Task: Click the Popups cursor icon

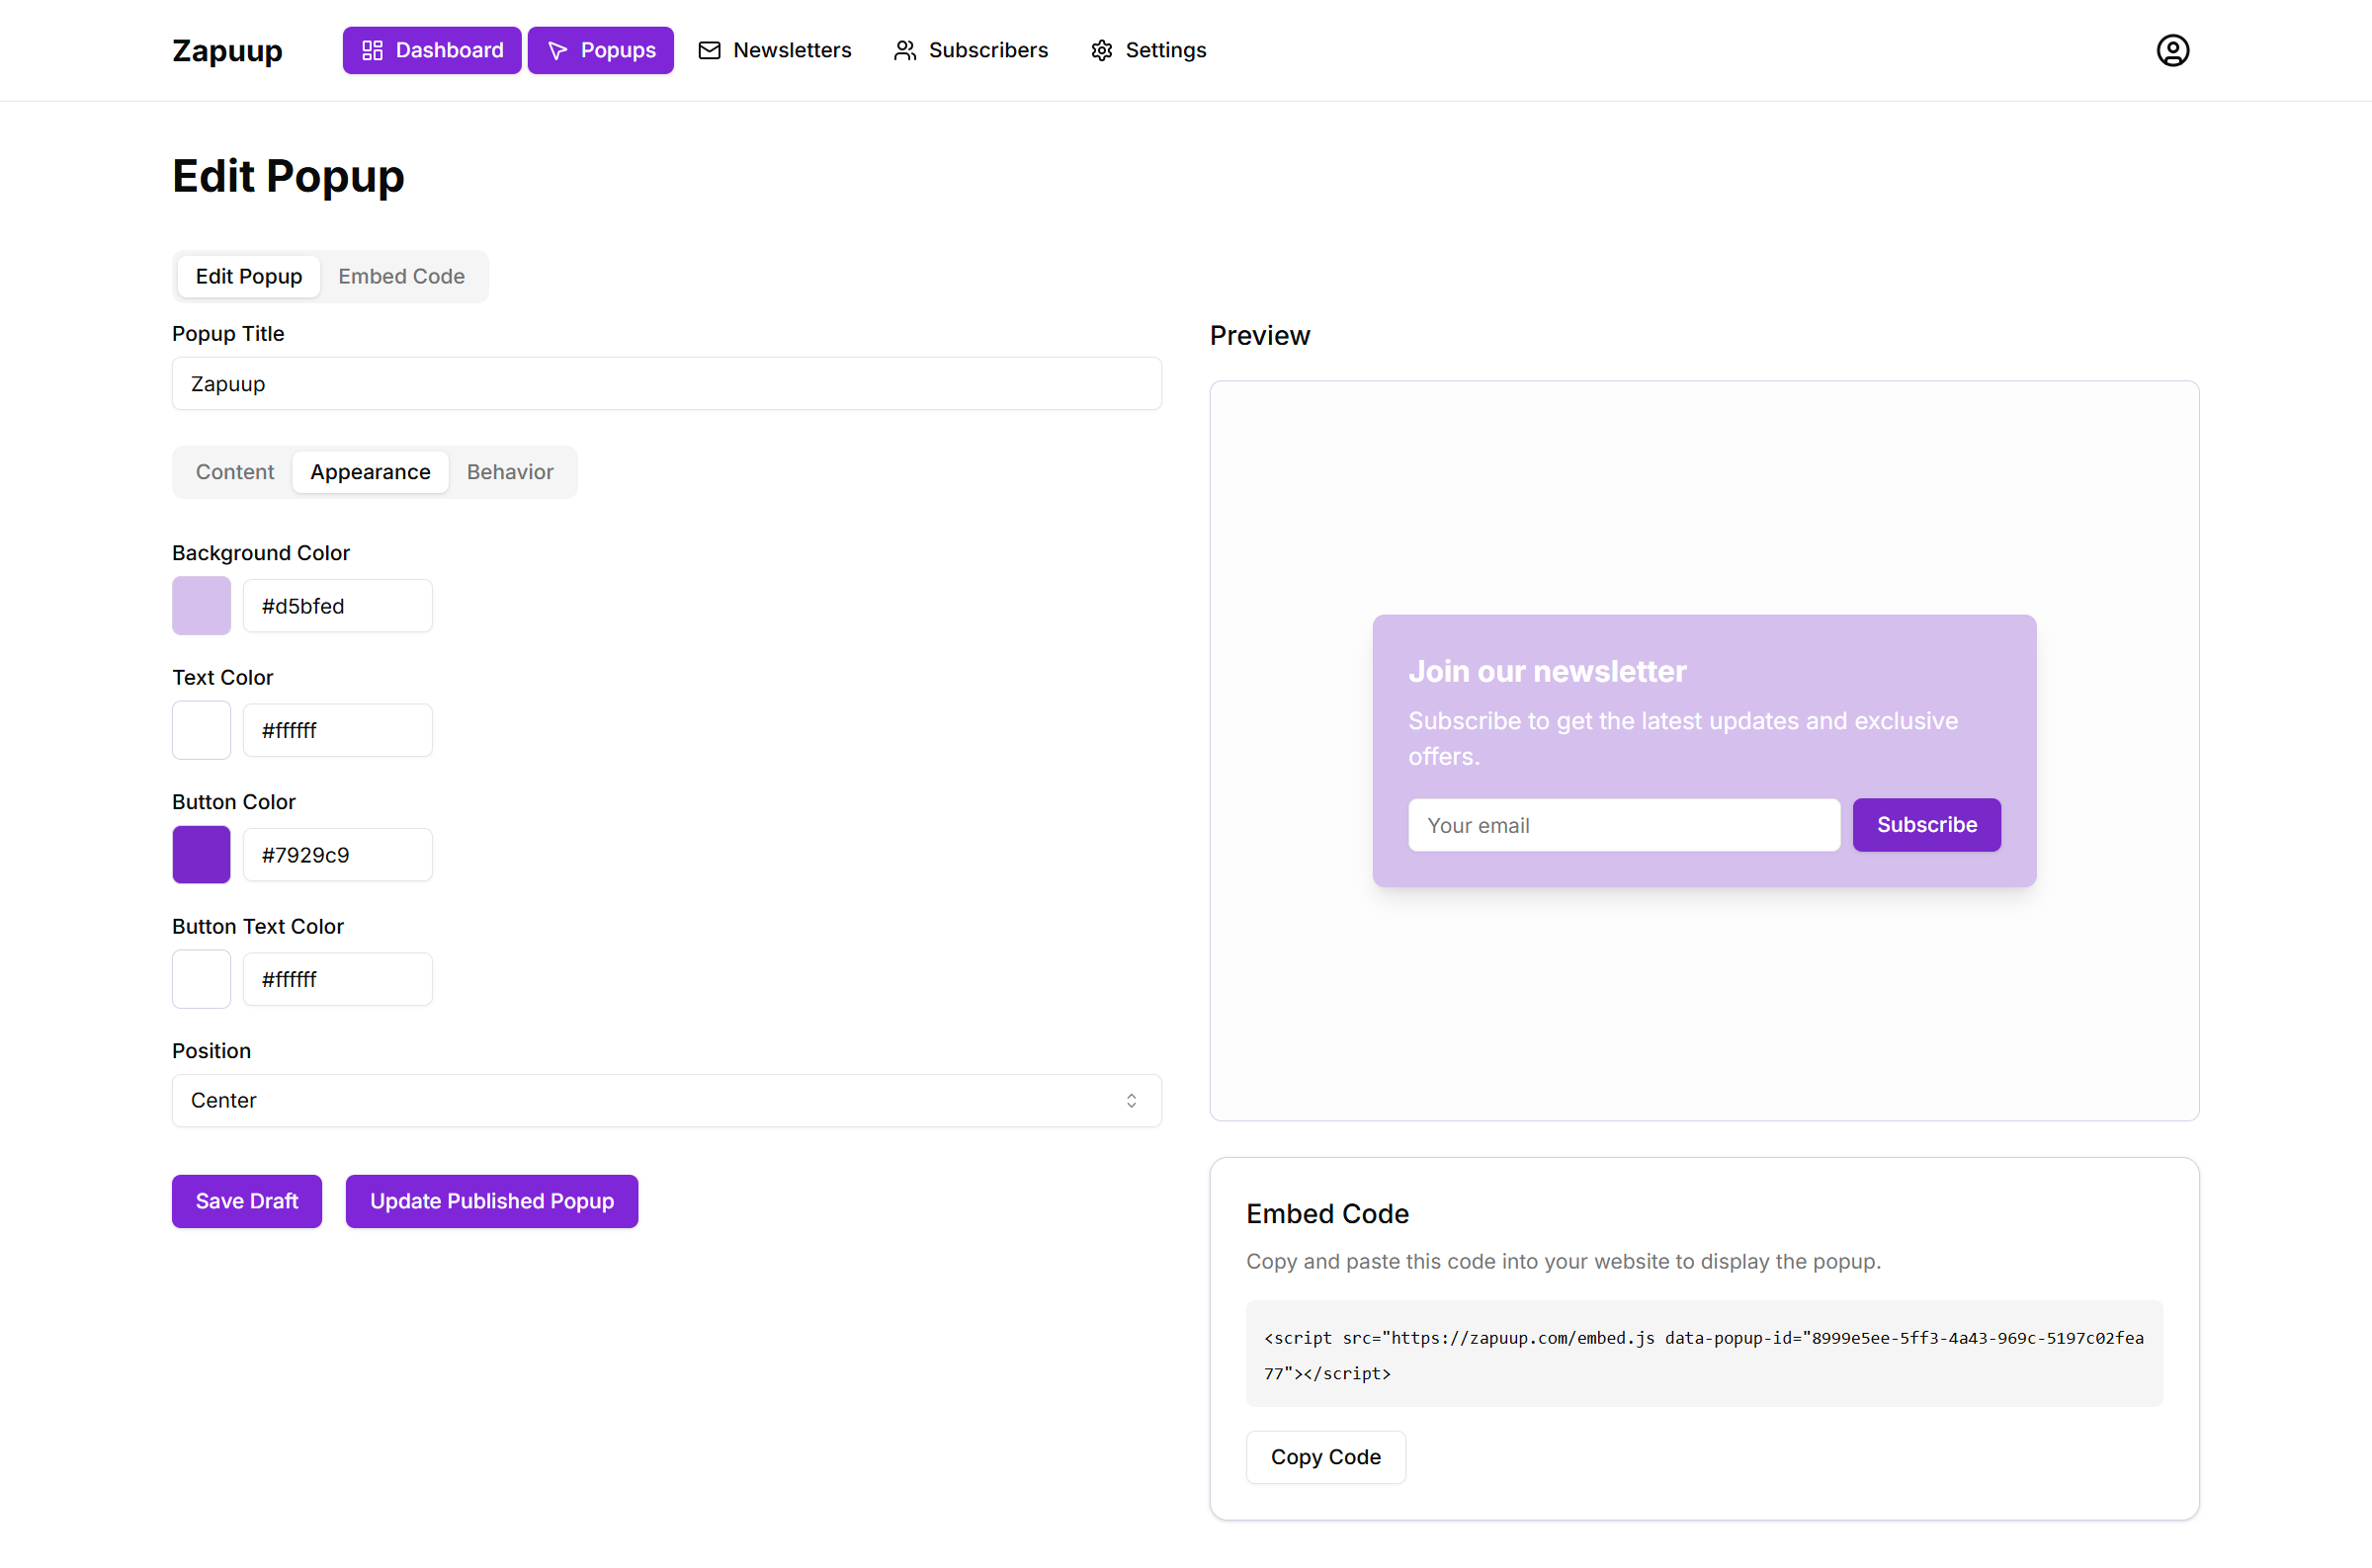Action: pyautogui.click(x=558, y=50)
